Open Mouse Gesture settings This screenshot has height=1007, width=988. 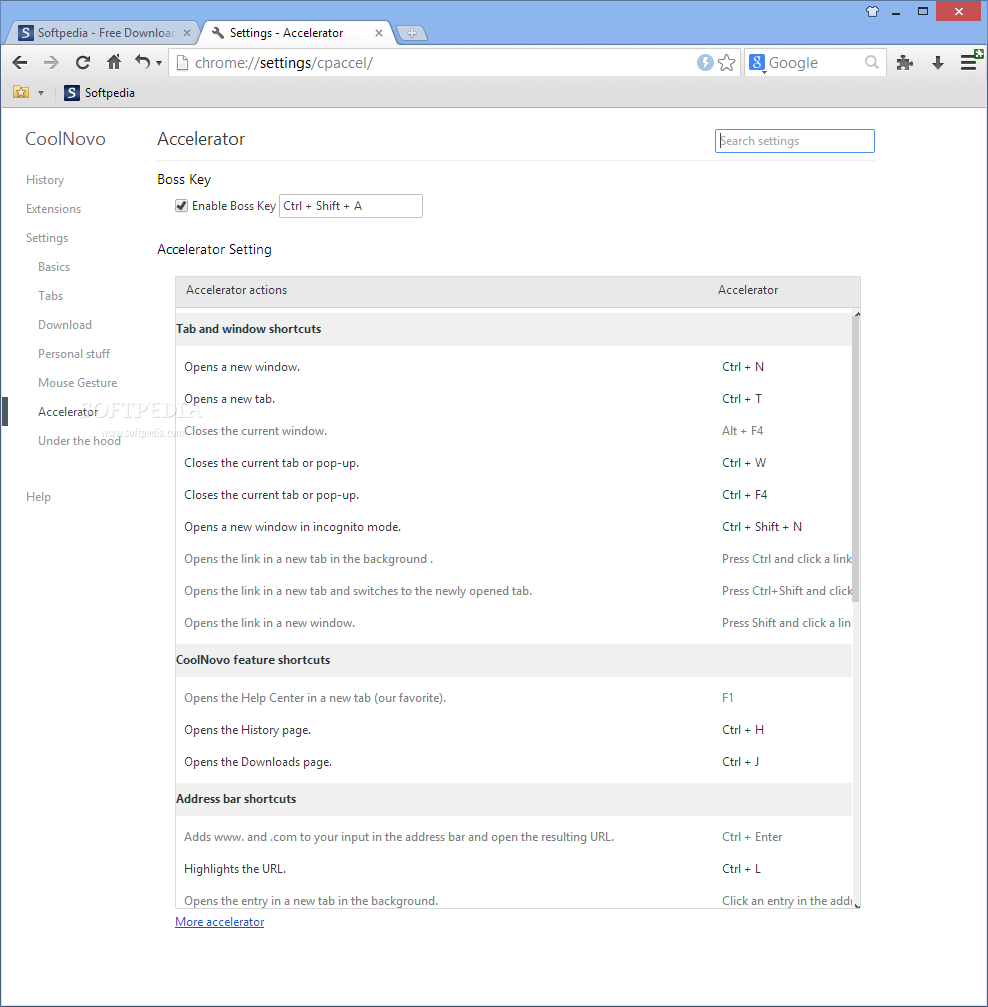78,382
